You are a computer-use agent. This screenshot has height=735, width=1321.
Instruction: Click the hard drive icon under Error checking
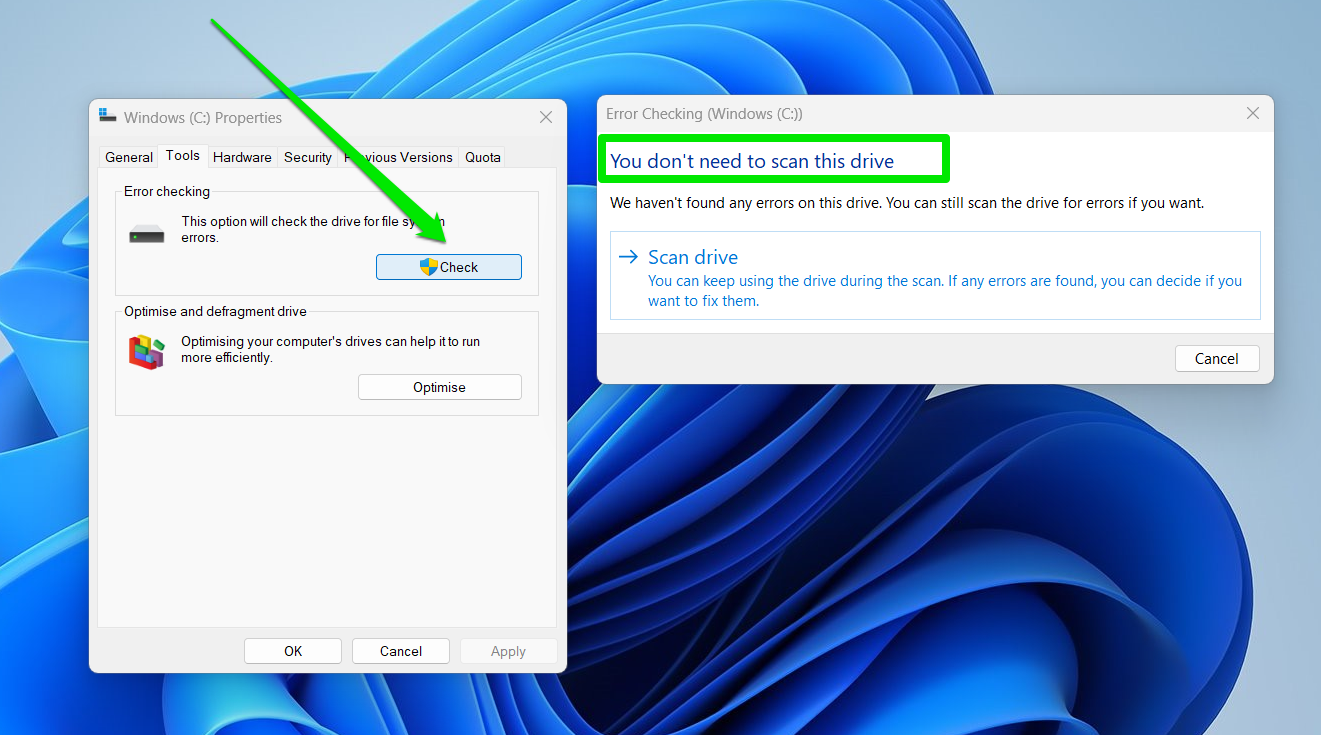pos(147,236)
